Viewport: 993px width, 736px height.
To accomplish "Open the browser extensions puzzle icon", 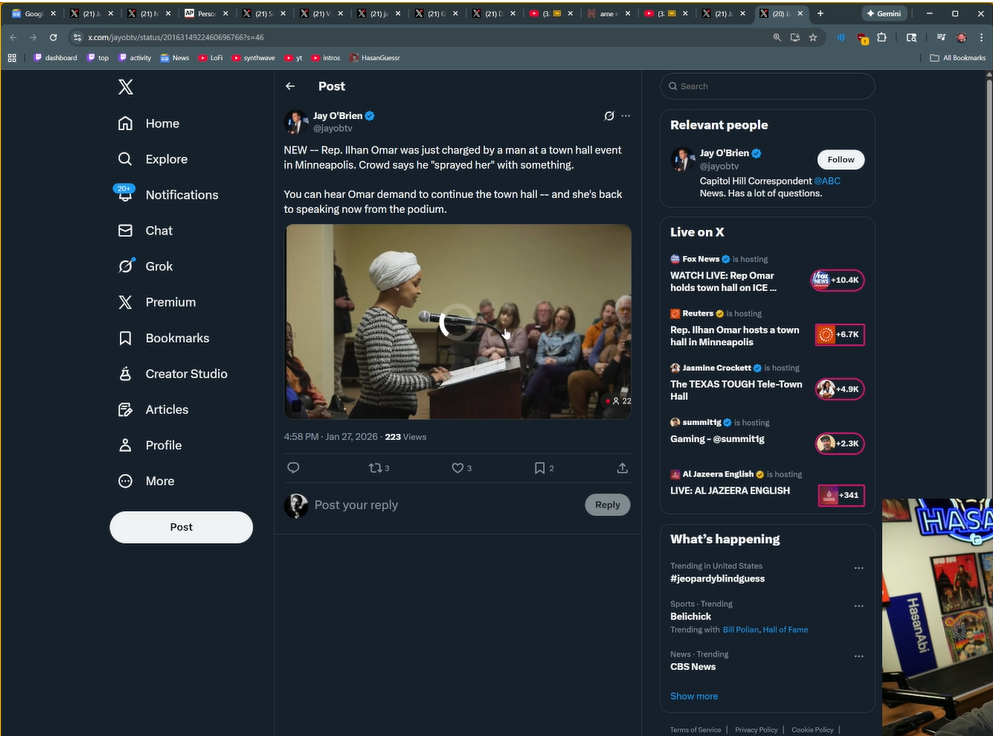I will point(882,37).
